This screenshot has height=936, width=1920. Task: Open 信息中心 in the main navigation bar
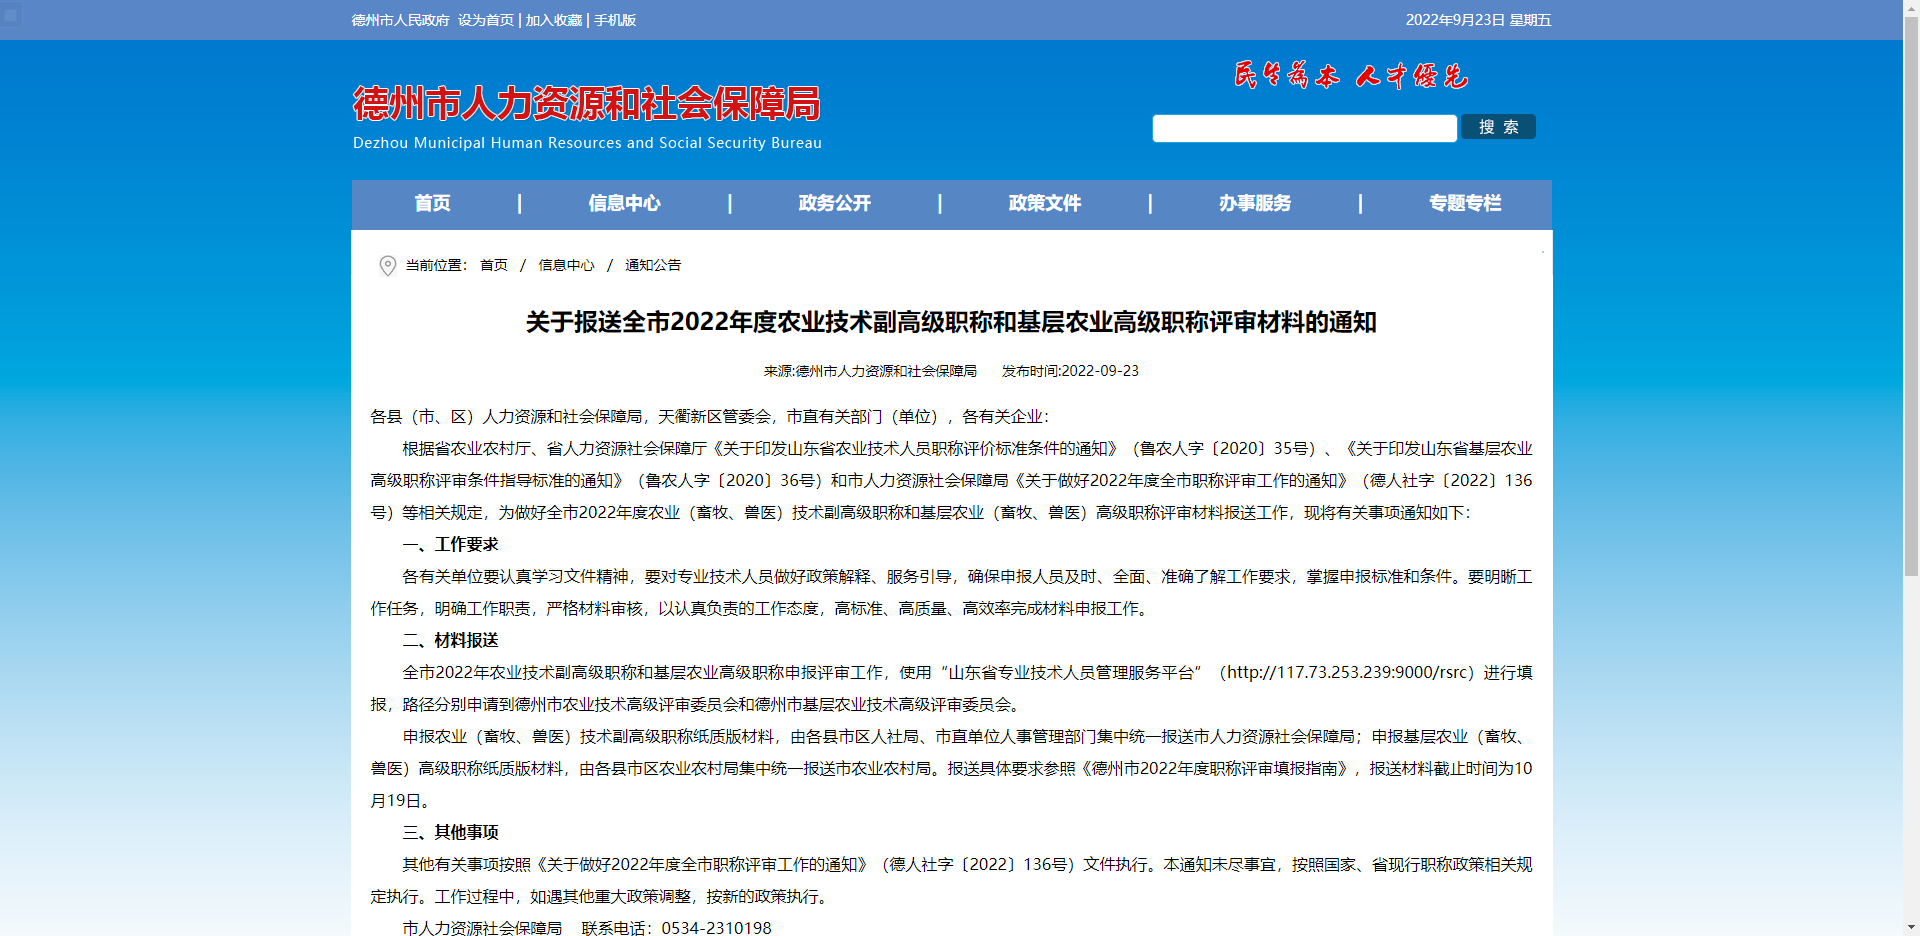(624, 204)
